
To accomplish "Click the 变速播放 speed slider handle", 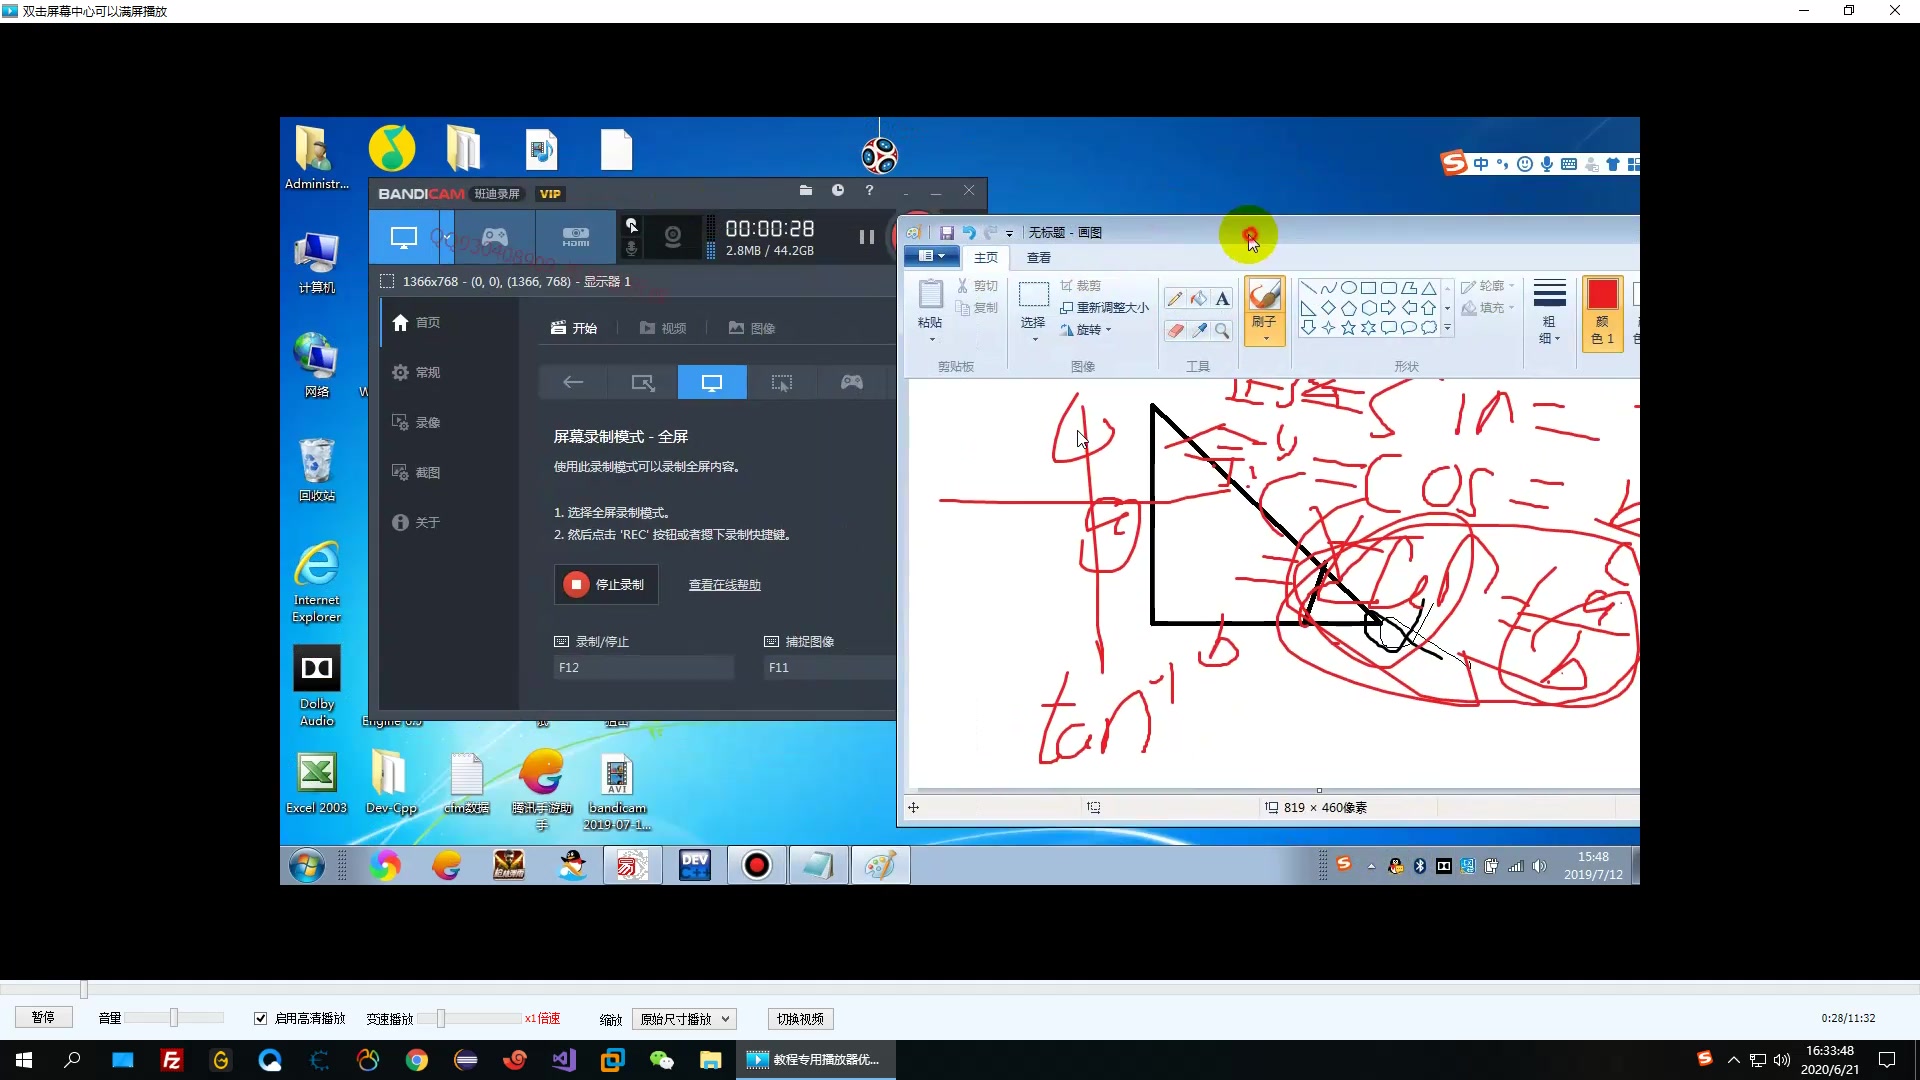I will pyautogui.click(x=440, y=1018).
